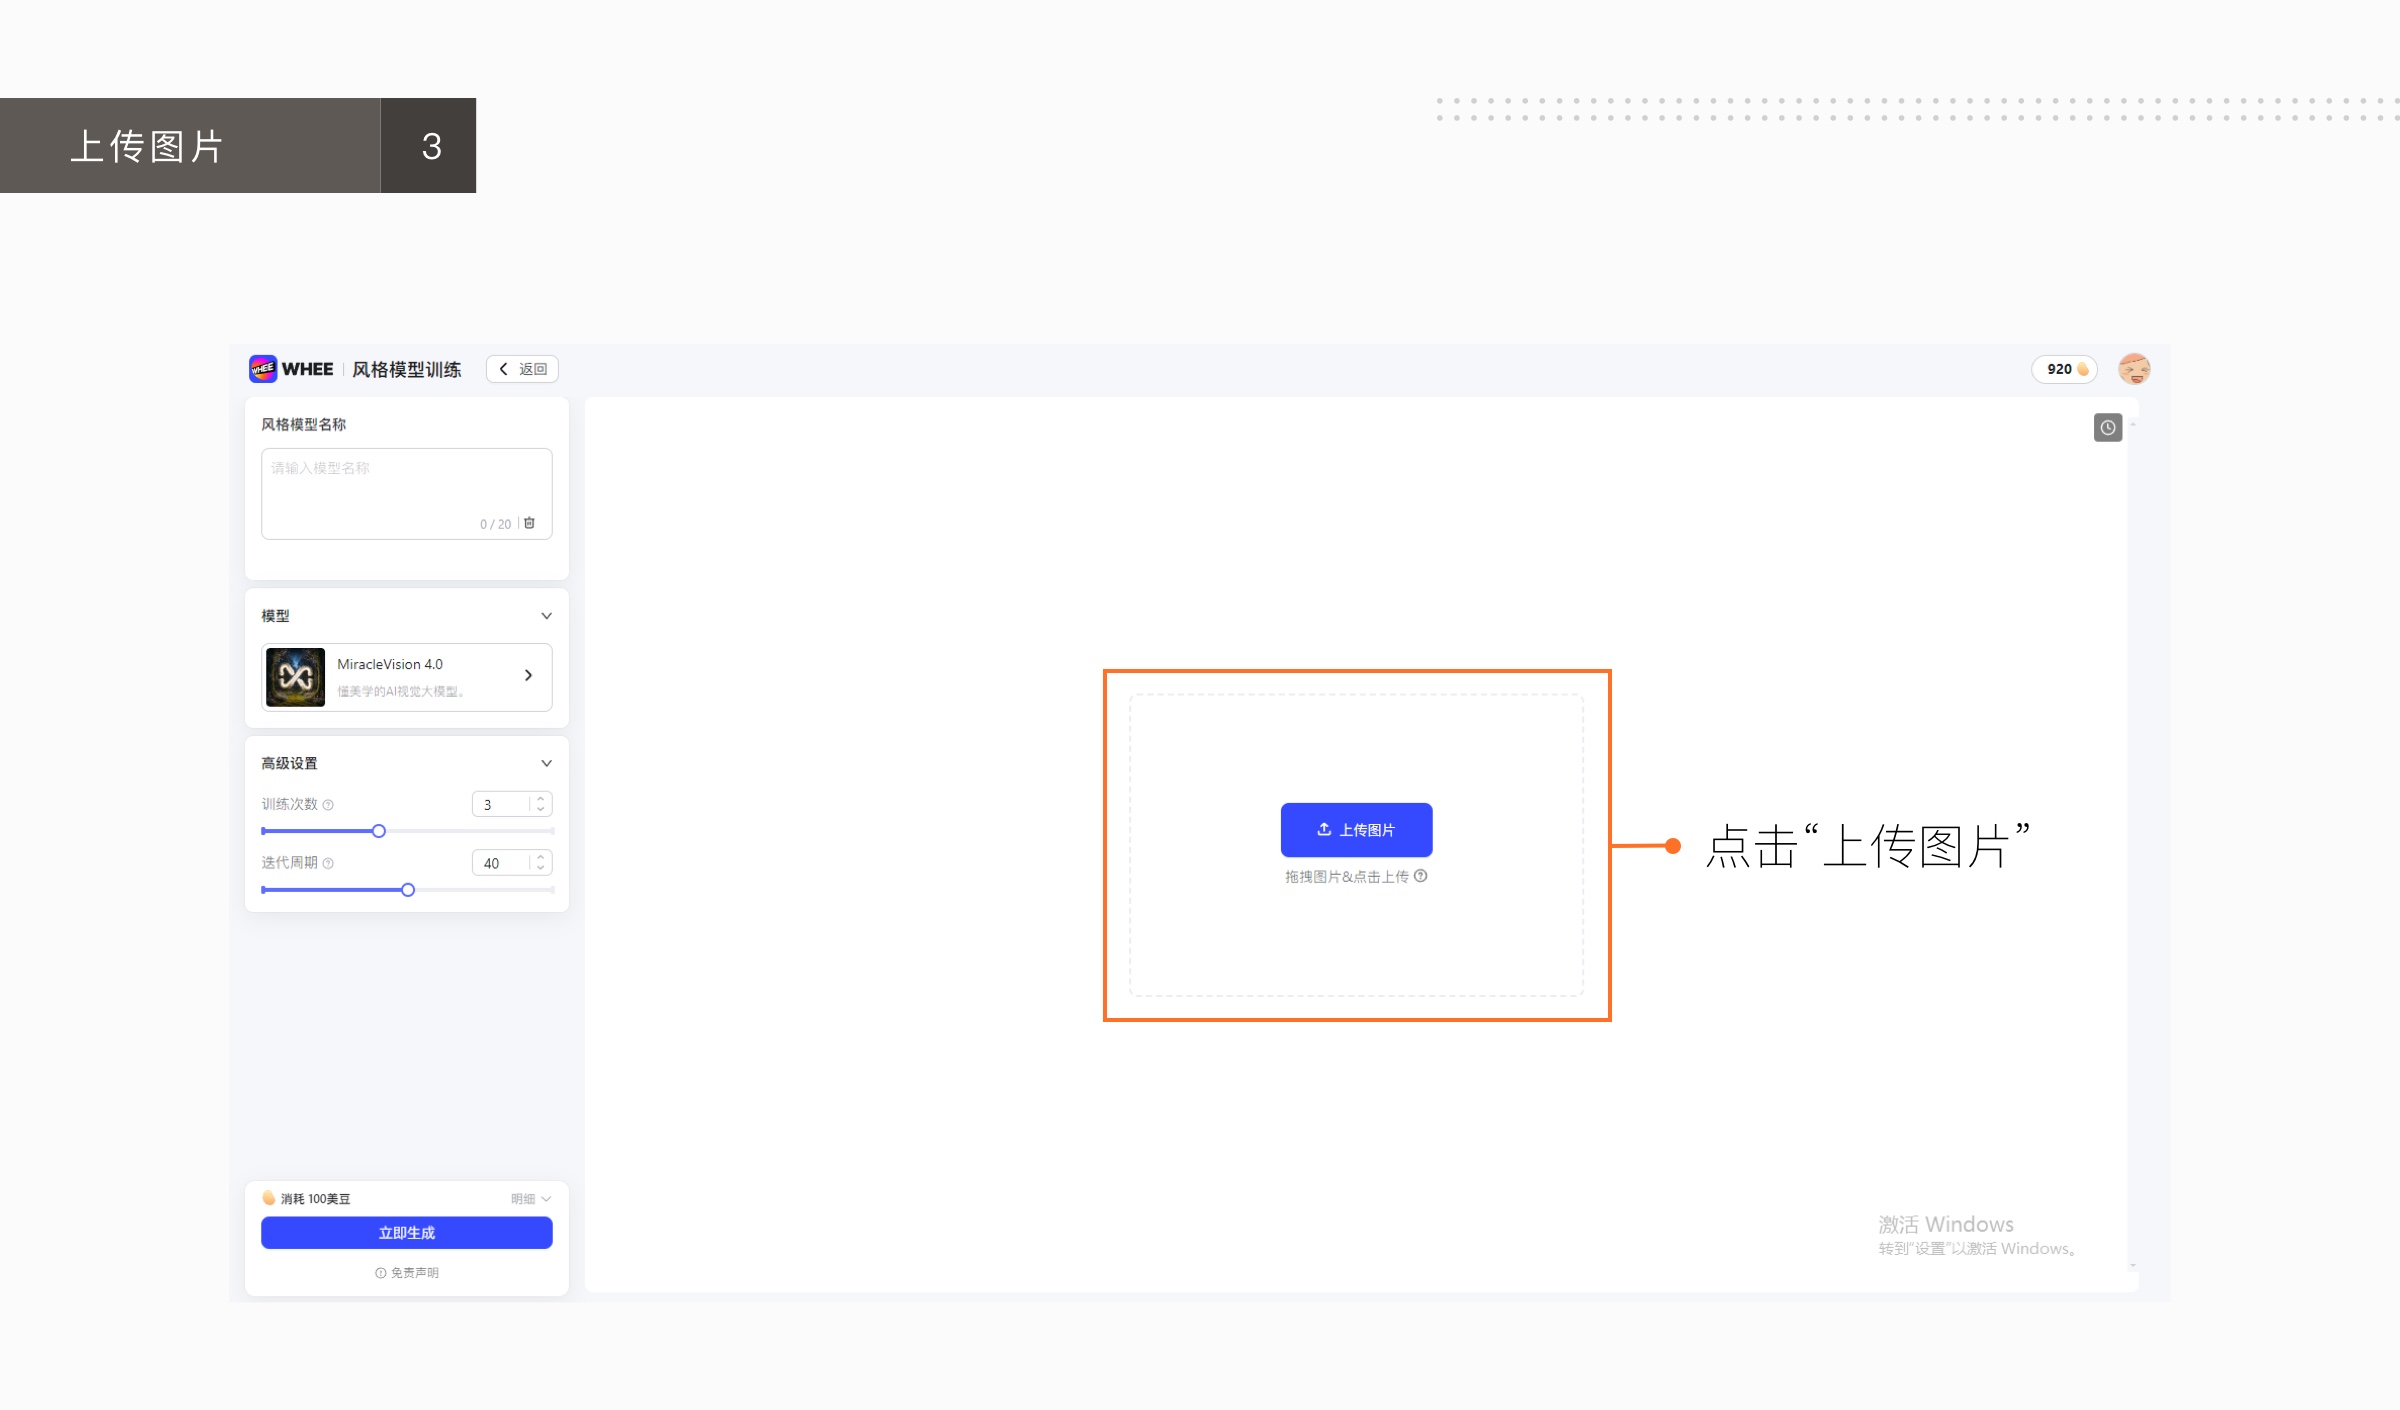Decrease 迭代周期 with the down stepper arrow

[x=539, y=868]
